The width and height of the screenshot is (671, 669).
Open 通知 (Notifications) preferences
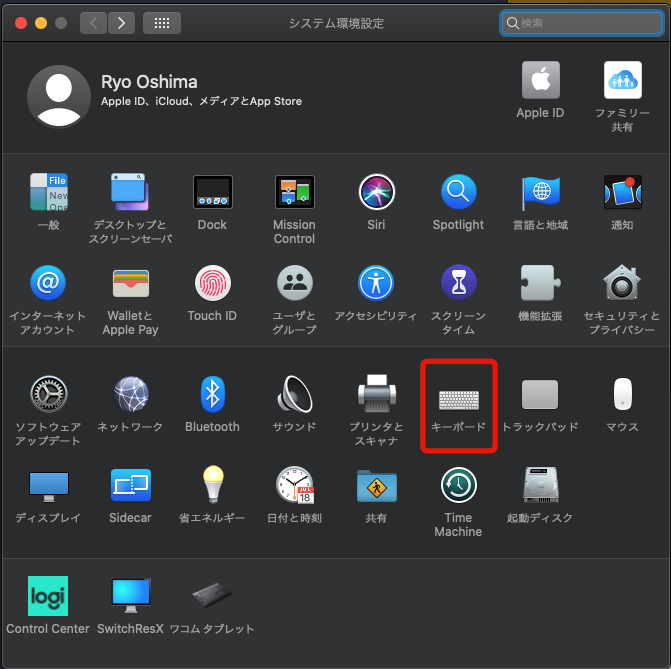coord(623,192)
